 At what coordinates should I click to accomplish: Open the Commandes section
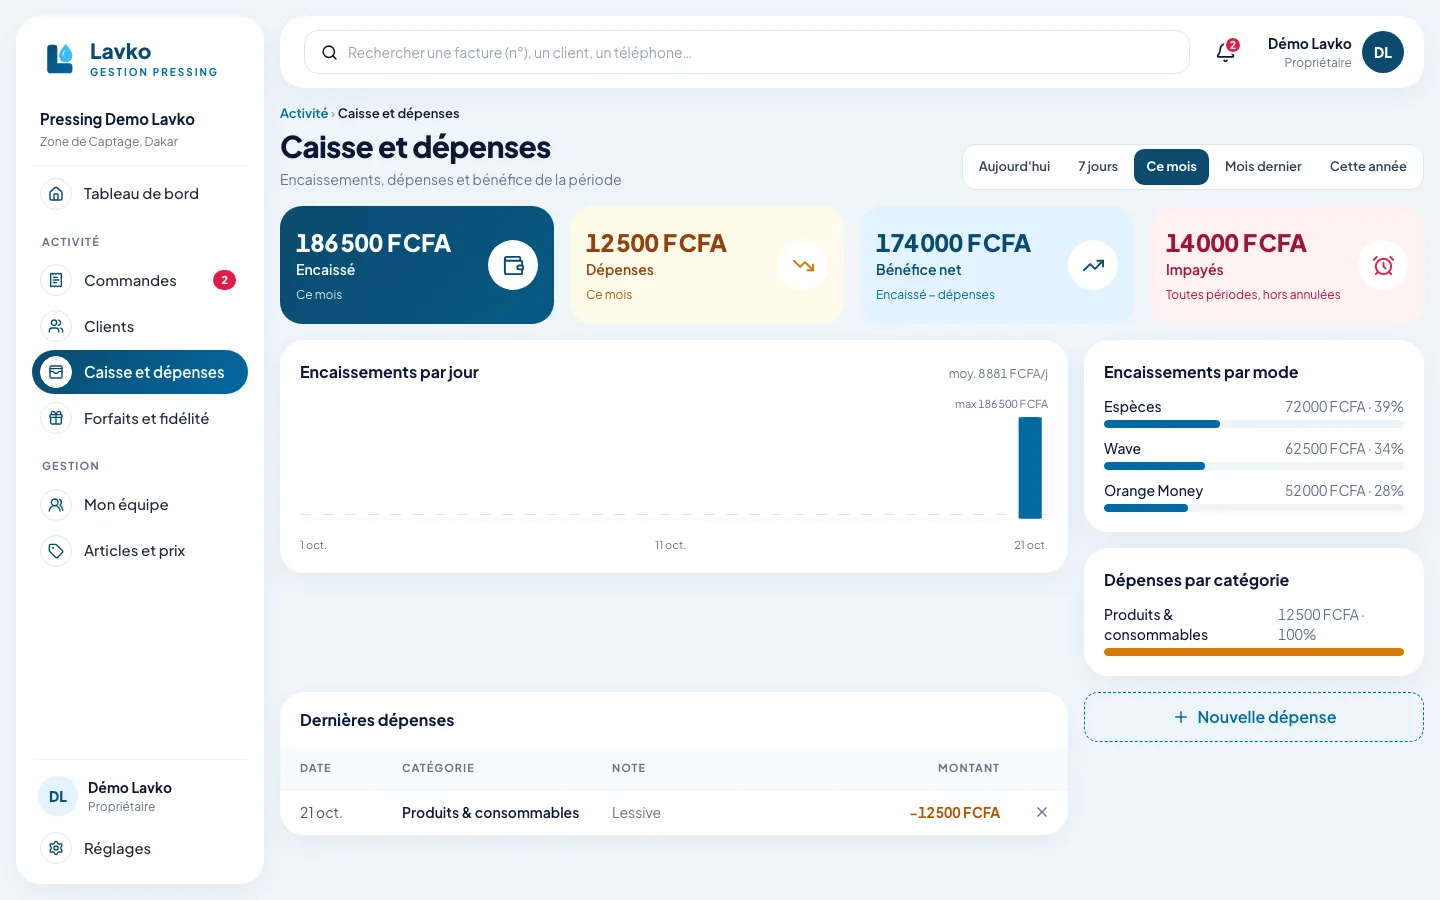pyautogui.click(x=140, y=281)
